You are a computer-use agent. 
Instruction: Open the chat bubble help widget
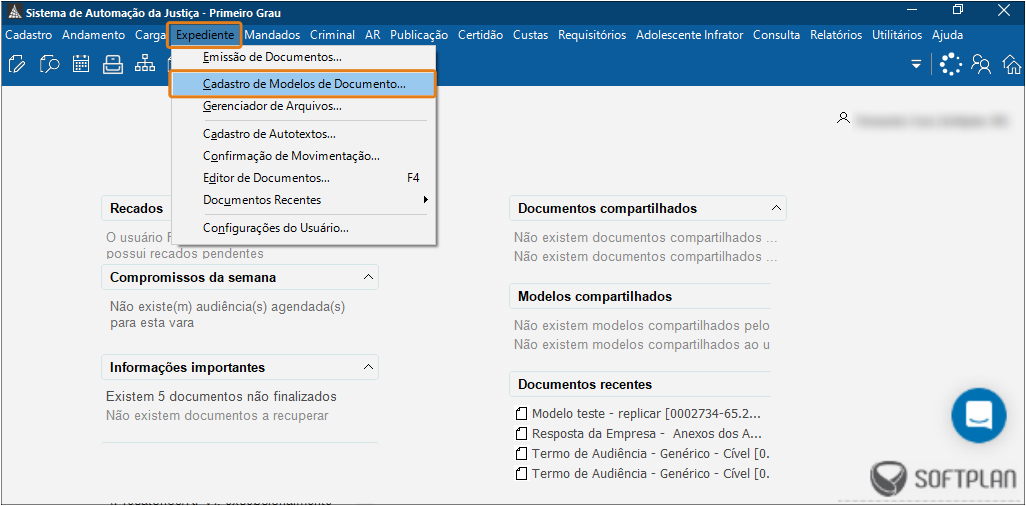coord(979,416)
